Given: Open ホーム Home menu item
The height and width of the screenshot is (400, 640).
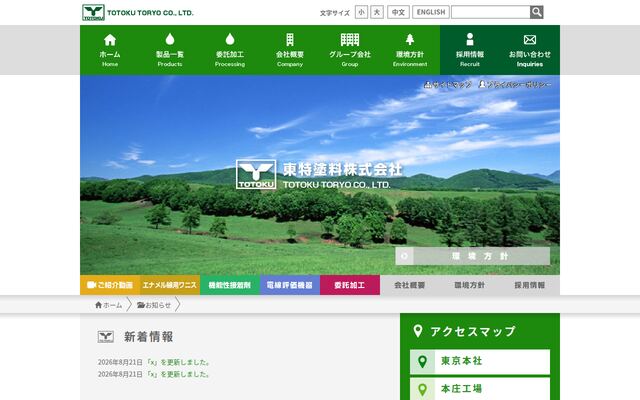Looking at the screenshot, I should [x=110, y=50].
